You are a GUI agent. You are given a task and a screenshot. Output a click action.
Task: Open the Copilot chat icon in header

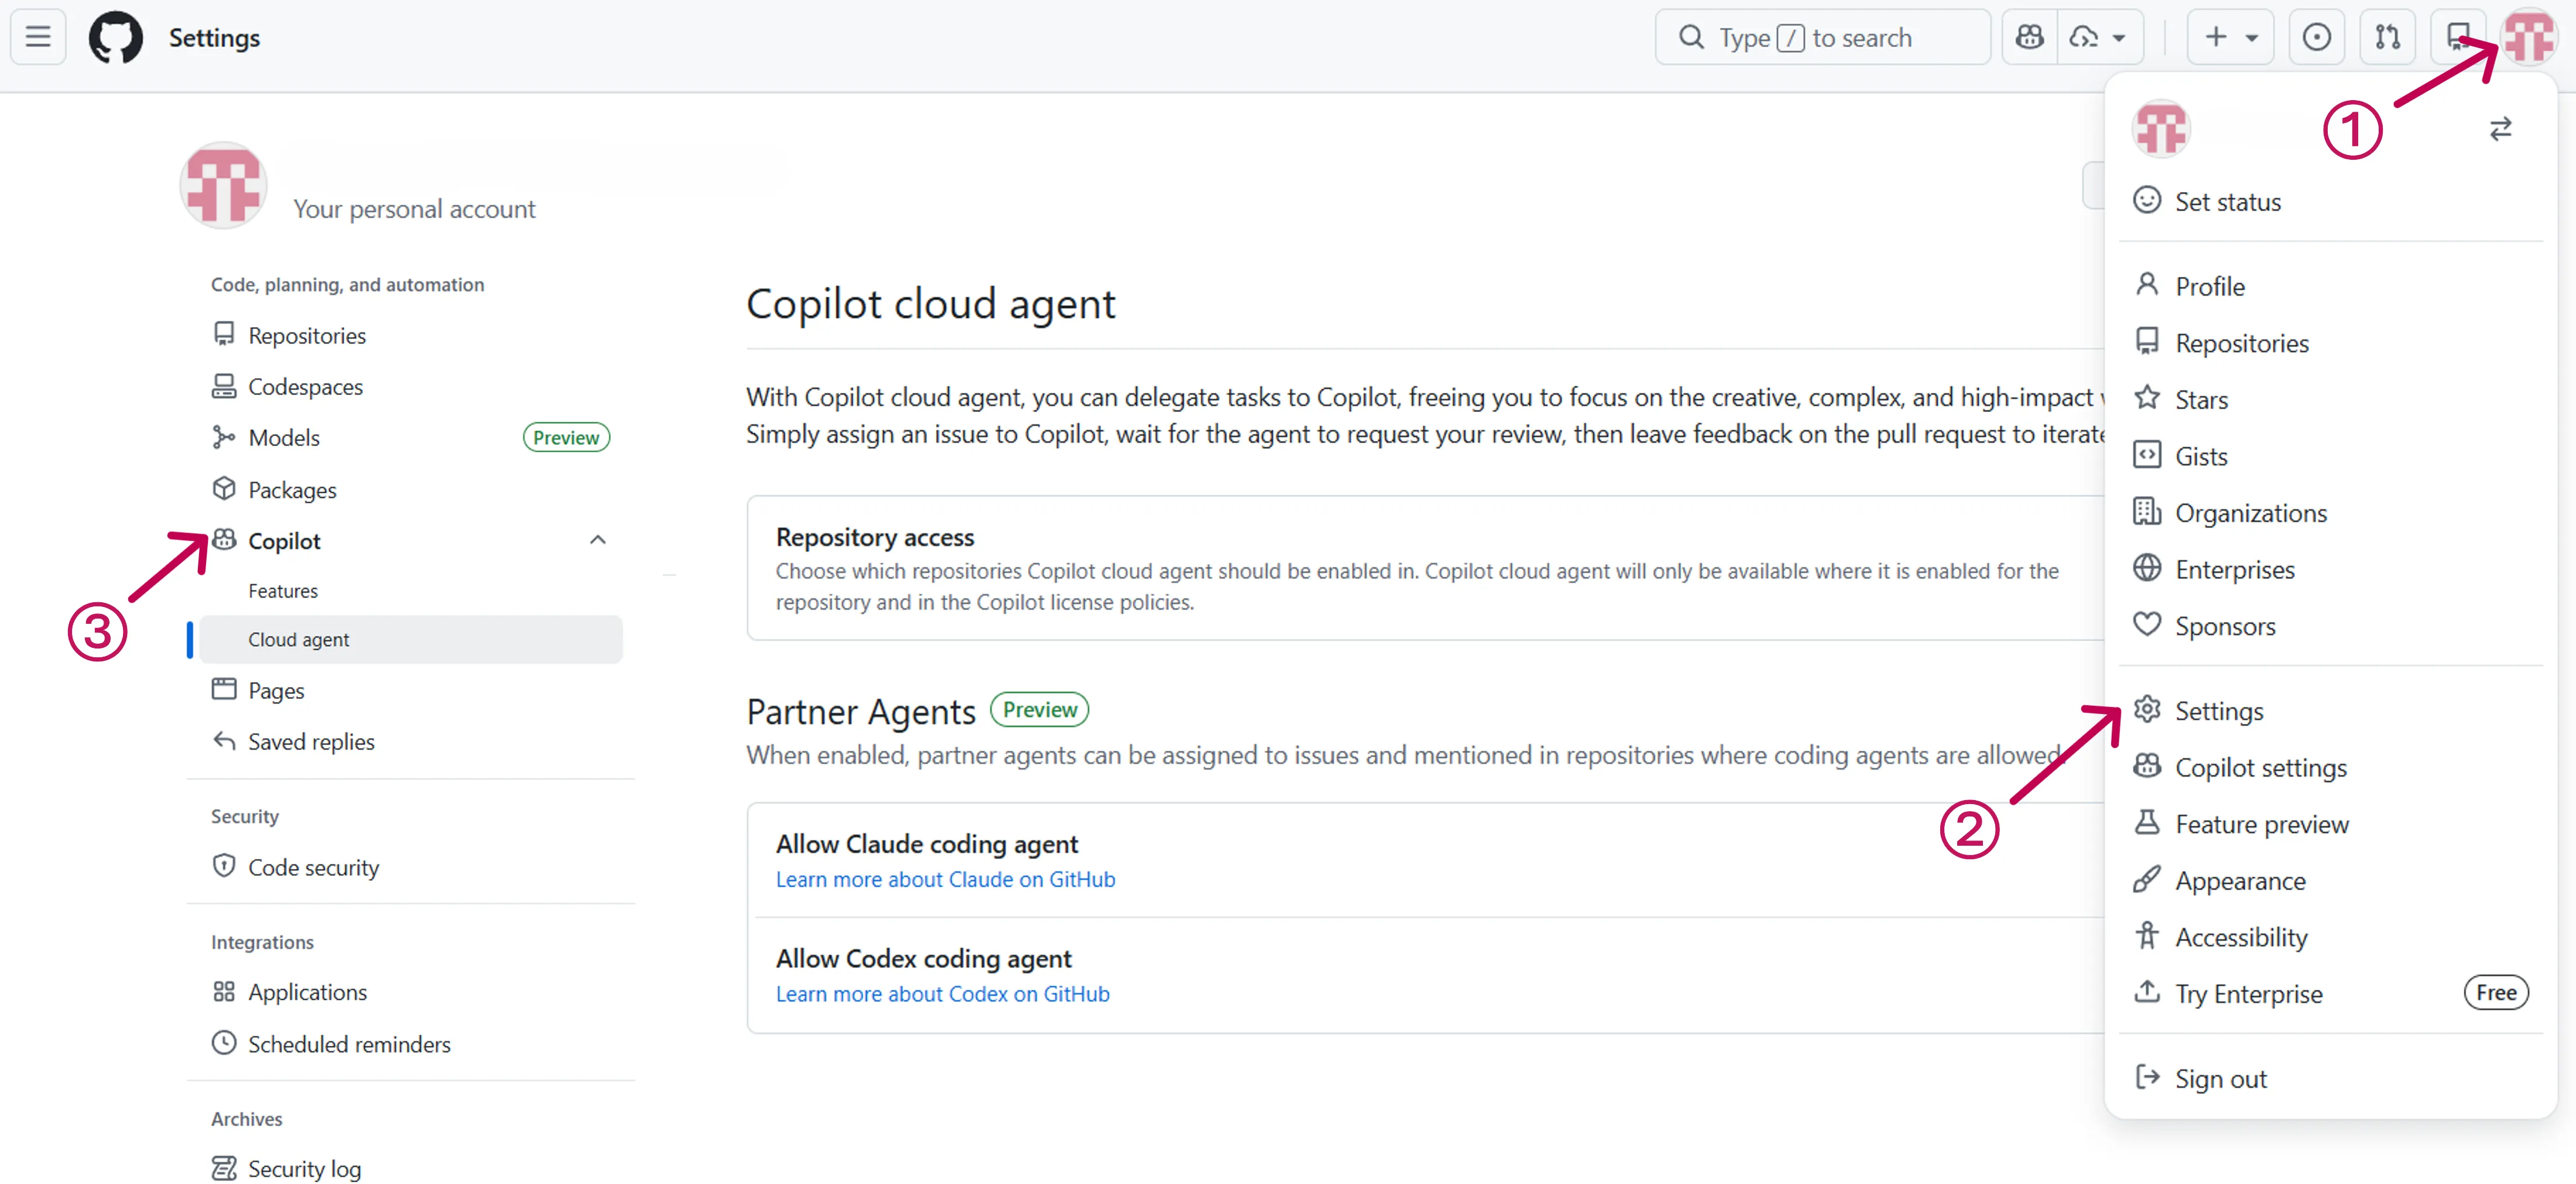[2030, 37]
